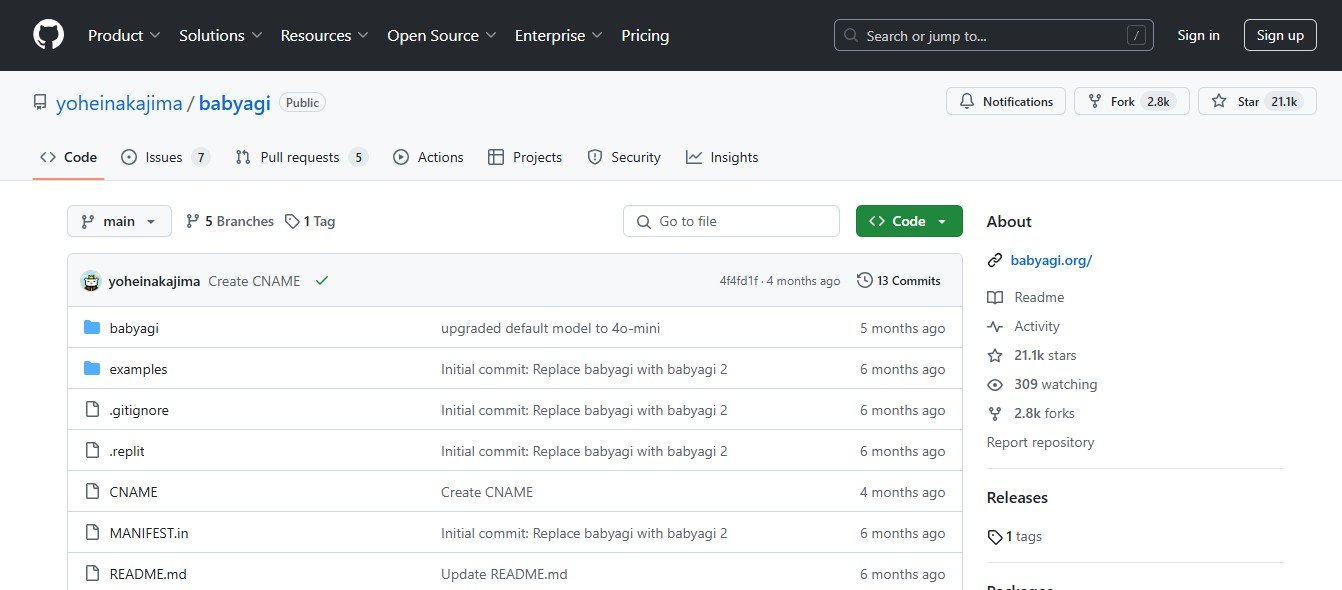The width and height of the screenshot is (1342, 590).
Task: Expand the Open Source menu
Action: click(x=441, y=35)
